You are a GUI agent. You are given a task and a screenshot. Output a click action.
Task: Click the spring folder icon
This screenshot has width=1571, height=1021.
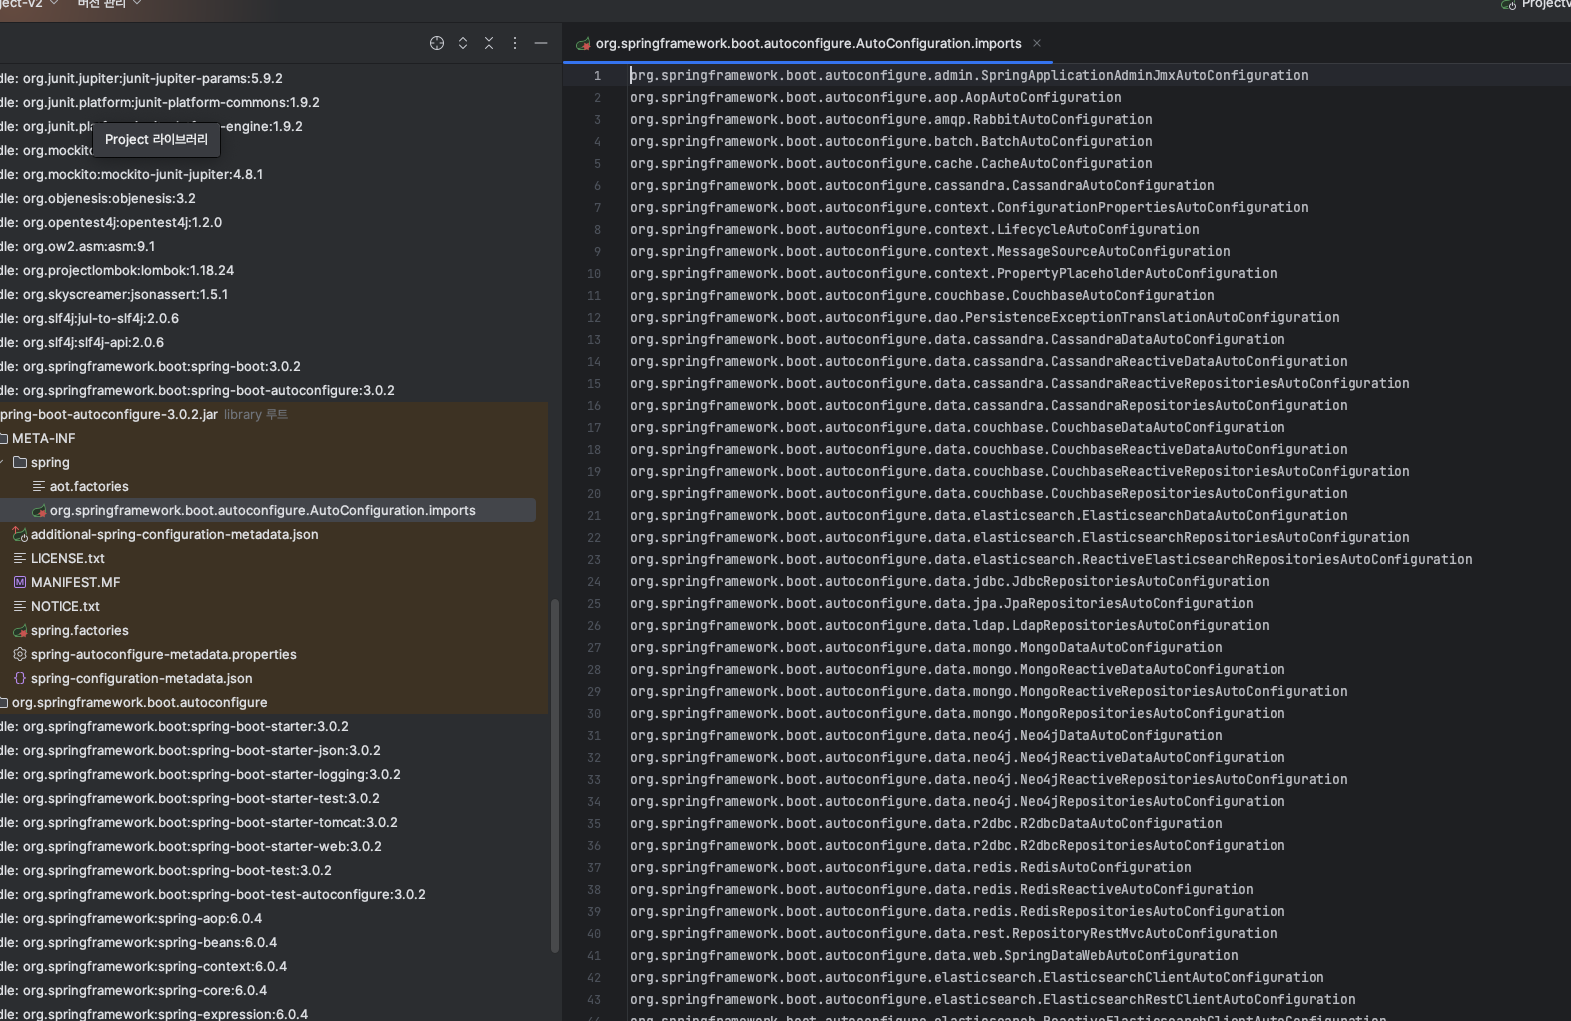pos(20,462)
